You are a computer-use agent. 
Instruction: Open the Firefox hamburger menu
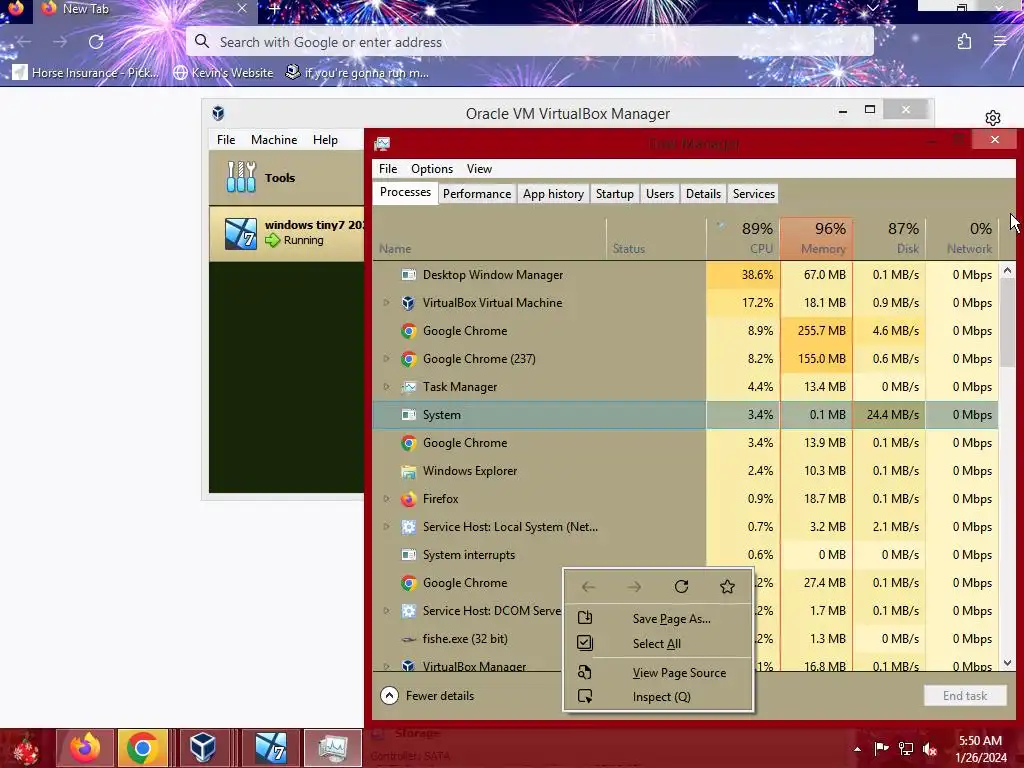point(1000,42)
